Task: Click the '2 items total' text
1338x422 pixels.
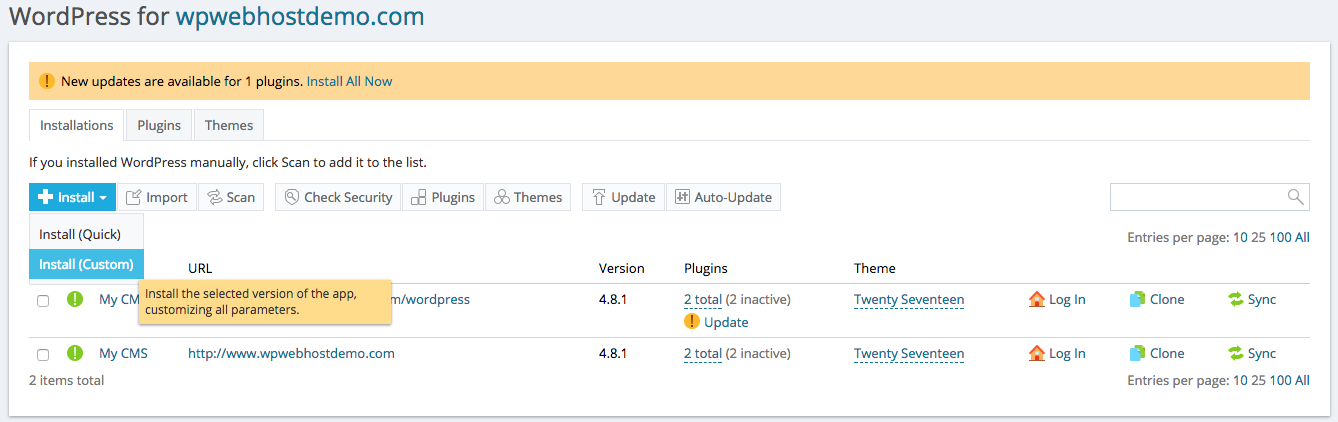Action: [x=66, y=380]
